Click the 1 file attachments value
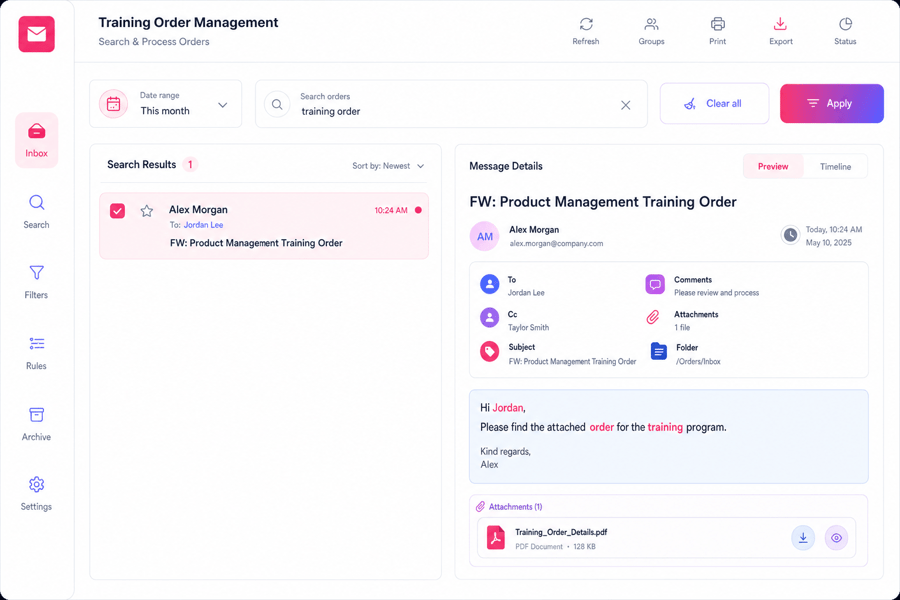The height and width of the screenshot is (600, 900). pos(682,327)
